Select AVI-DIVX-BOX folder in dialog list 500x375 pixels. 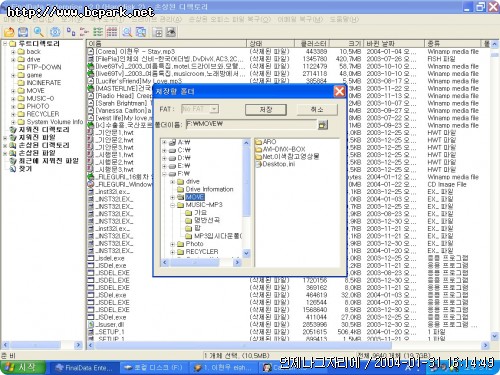pyautogui.click(x=284, y=149)
